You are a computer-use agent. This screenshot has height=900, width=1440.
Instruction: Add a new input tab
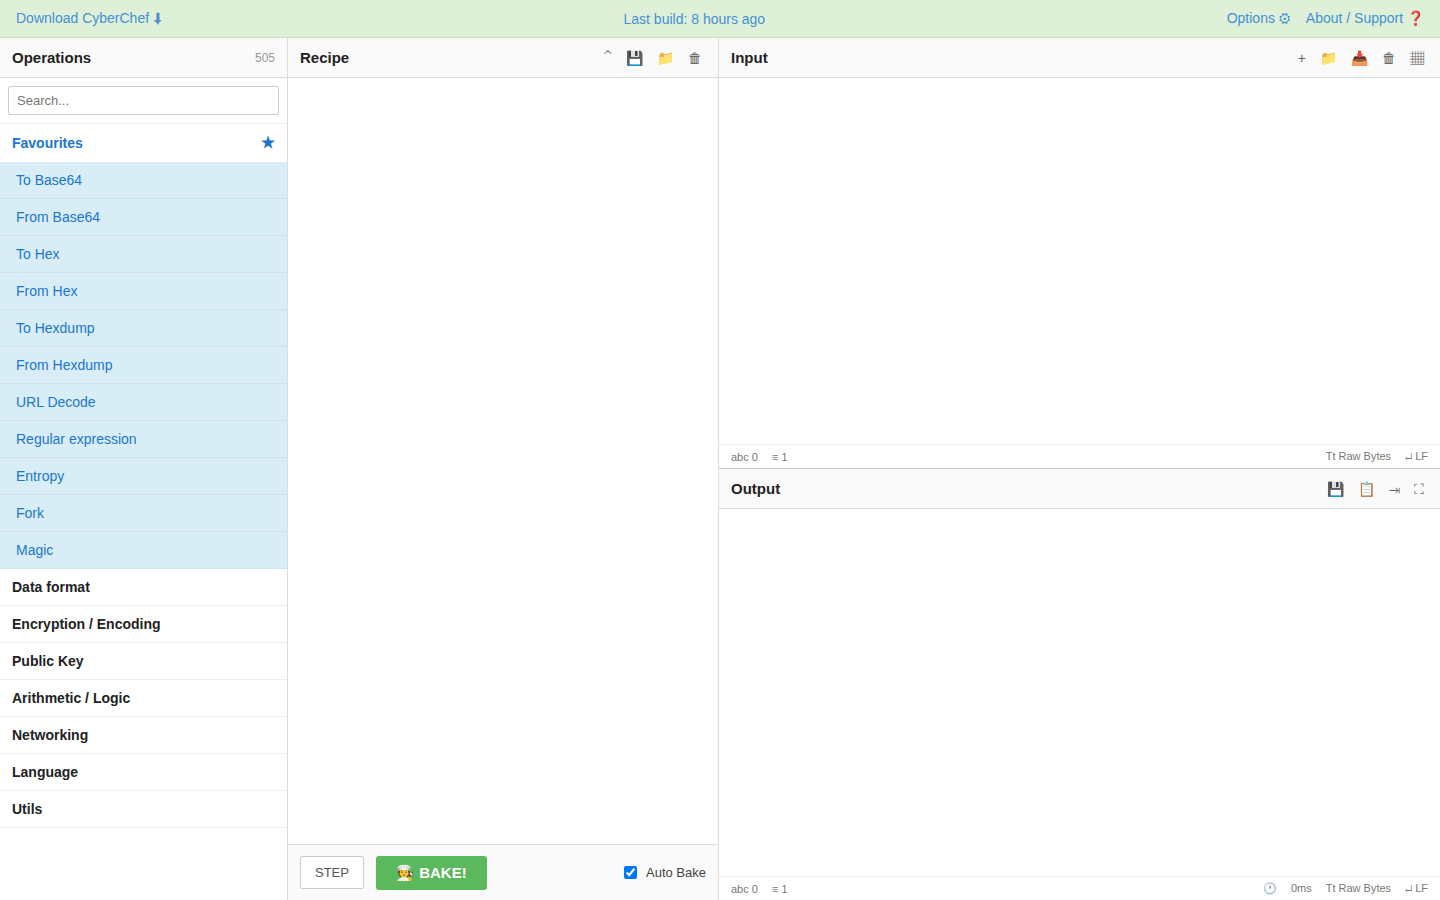[1301, 58]
